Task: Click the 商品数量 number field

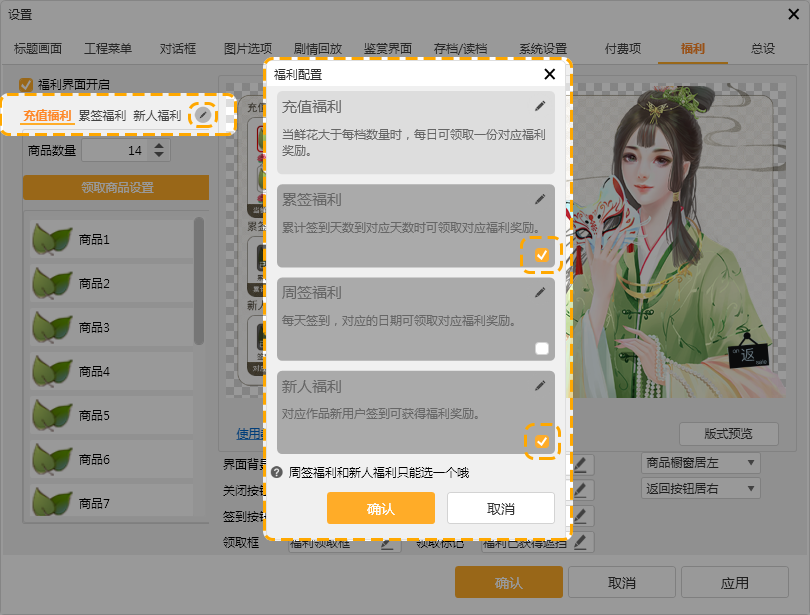Action: point(114,151)
